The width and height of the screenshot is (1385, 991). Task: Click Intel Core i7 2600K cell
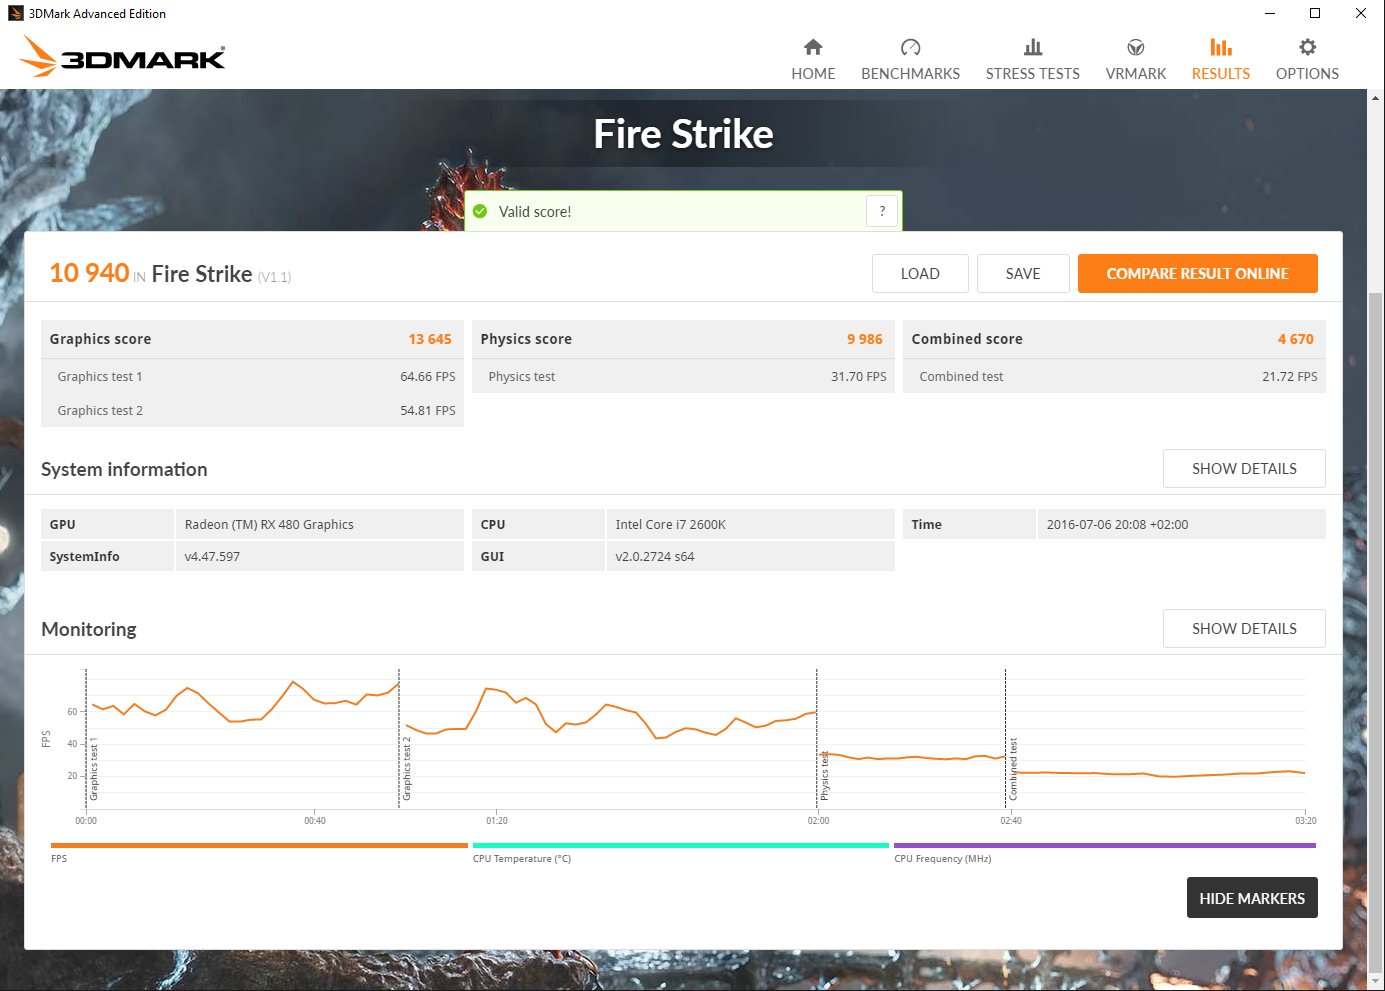pyautogui.click(x=750, y=524)
